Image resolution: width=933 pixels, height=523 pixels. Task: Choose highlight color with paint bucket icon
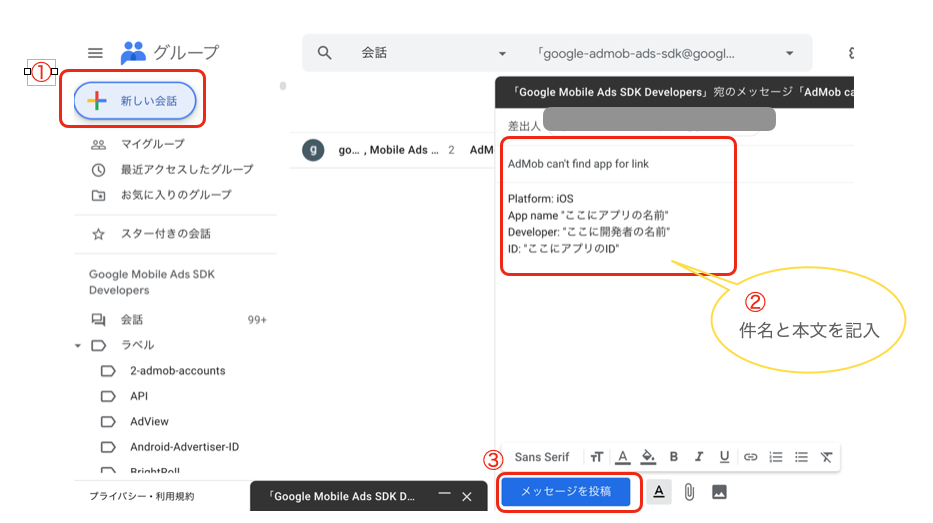(x=648, y=457)
